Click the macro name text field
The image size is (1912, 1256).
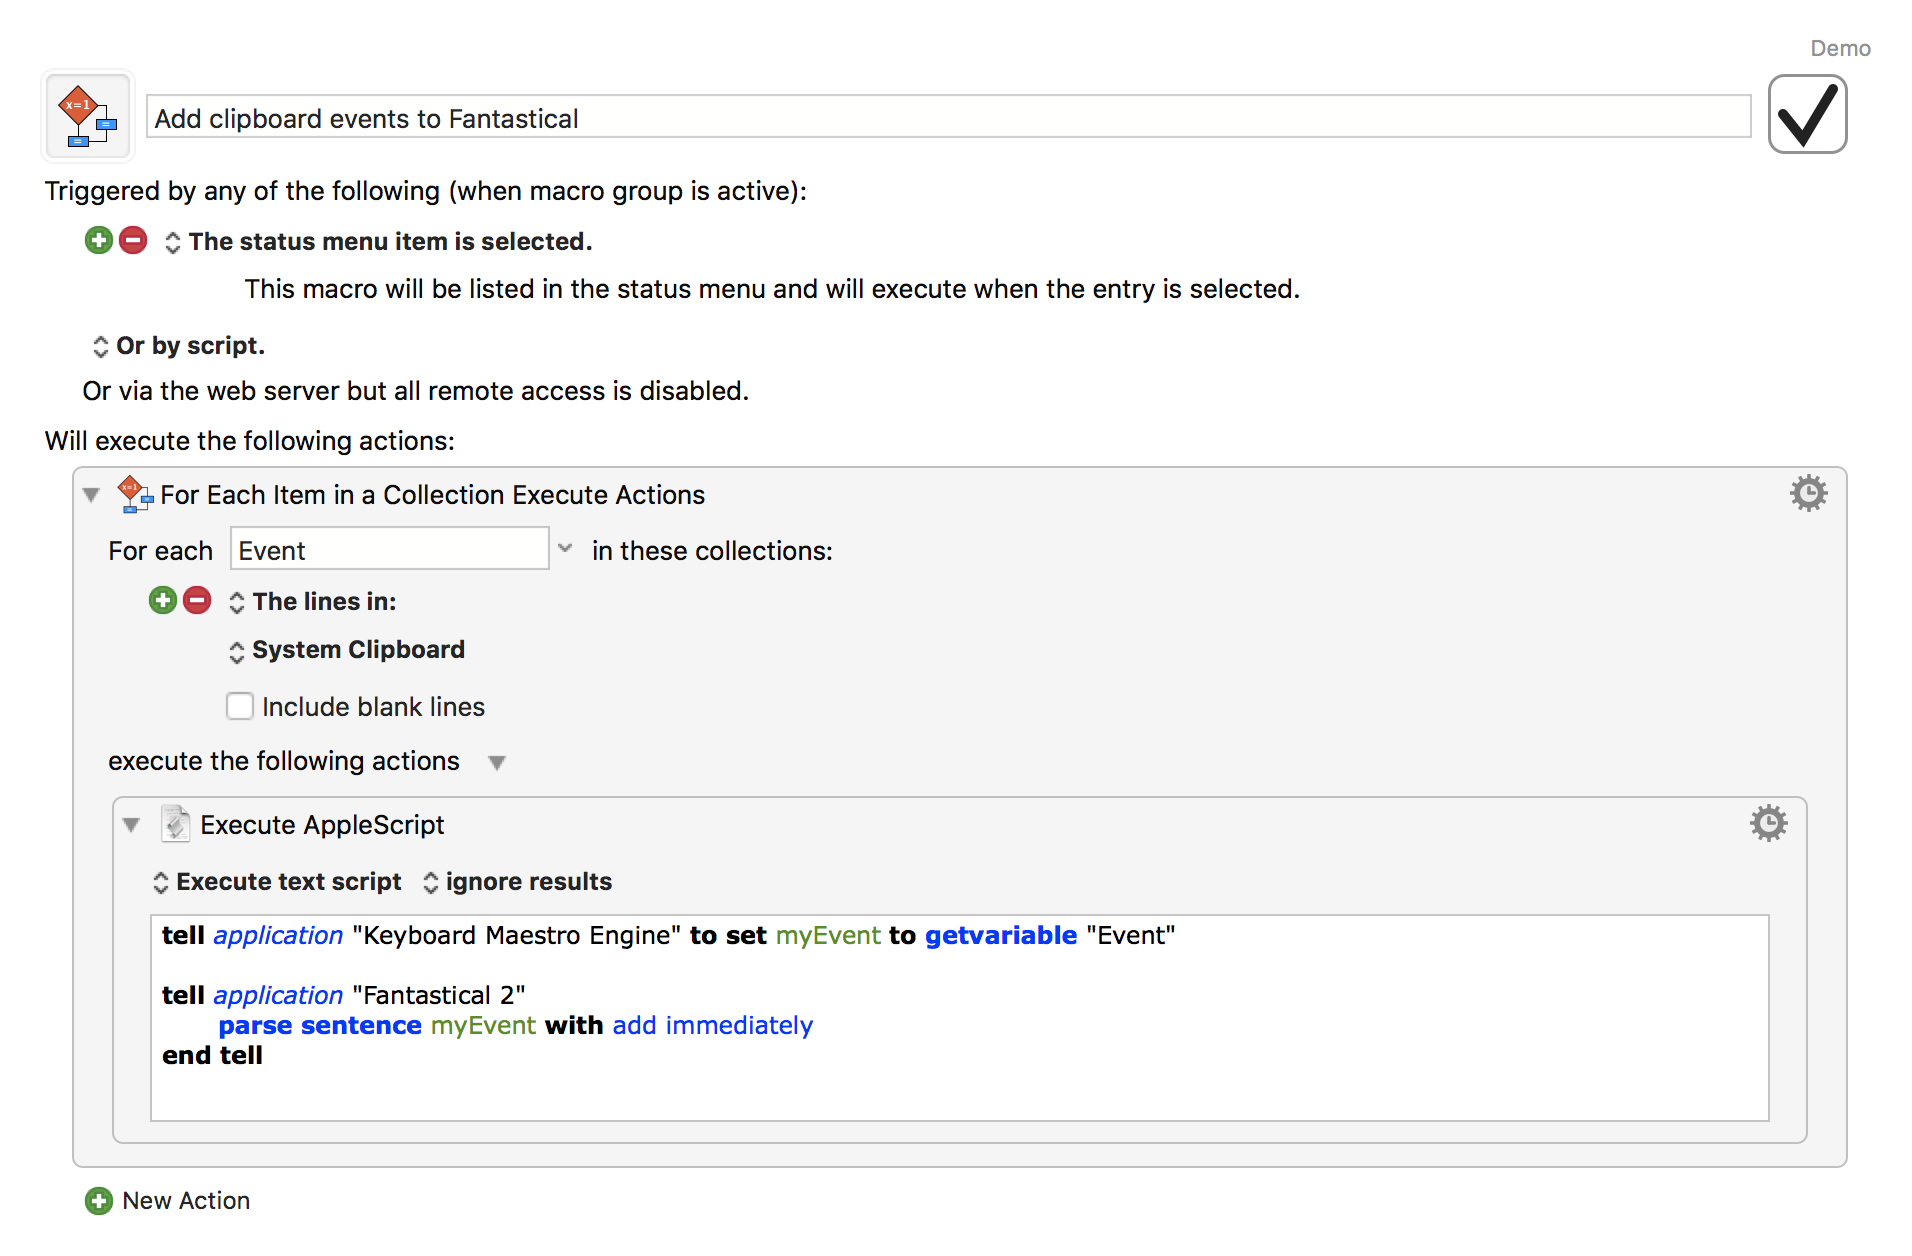pyautogui.click(x=948, y=118)
